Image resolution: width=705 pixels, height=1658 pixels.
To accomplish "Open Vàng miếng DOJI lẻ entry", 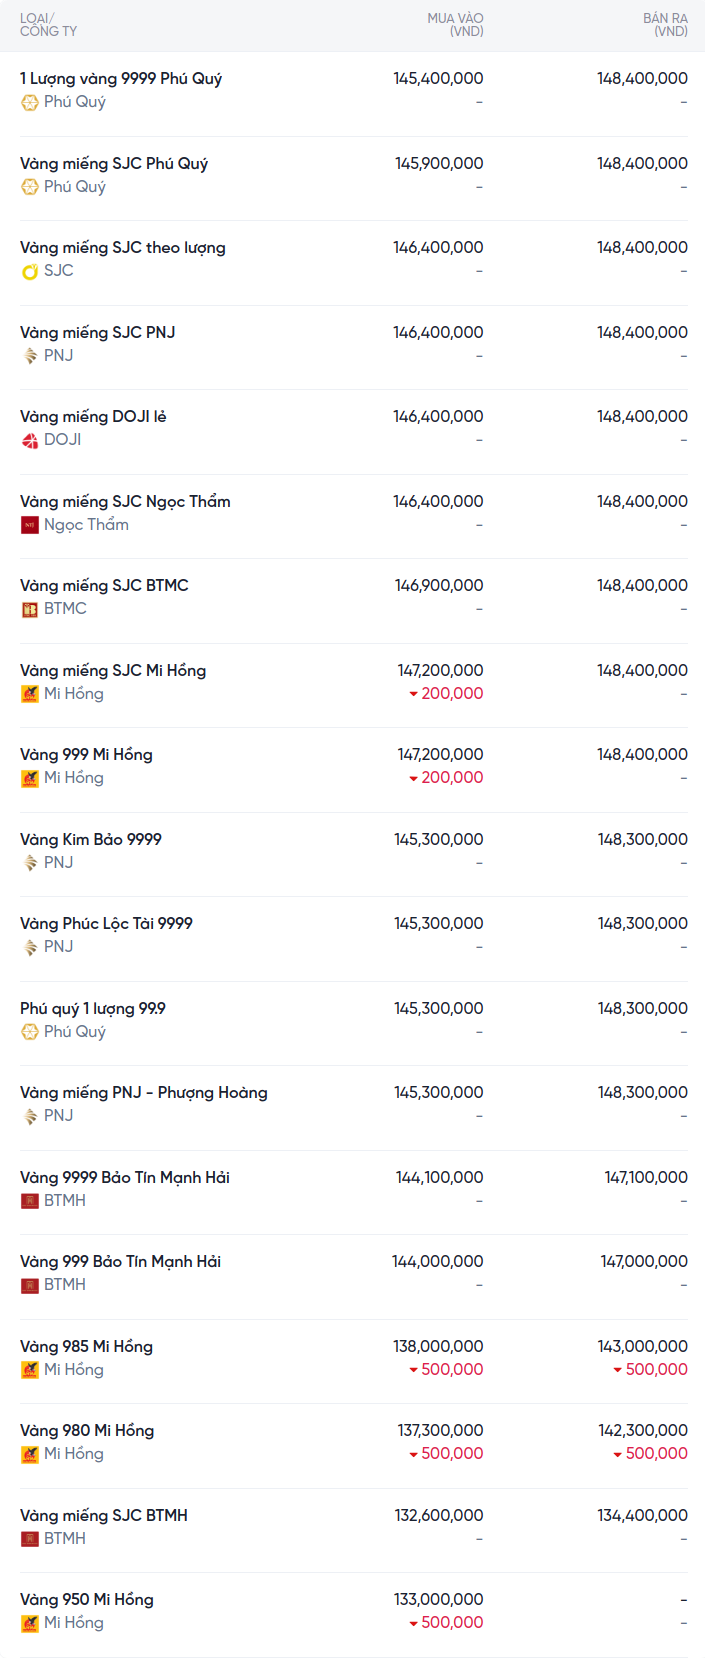I will pyautogui.click(x=93, y=417).
